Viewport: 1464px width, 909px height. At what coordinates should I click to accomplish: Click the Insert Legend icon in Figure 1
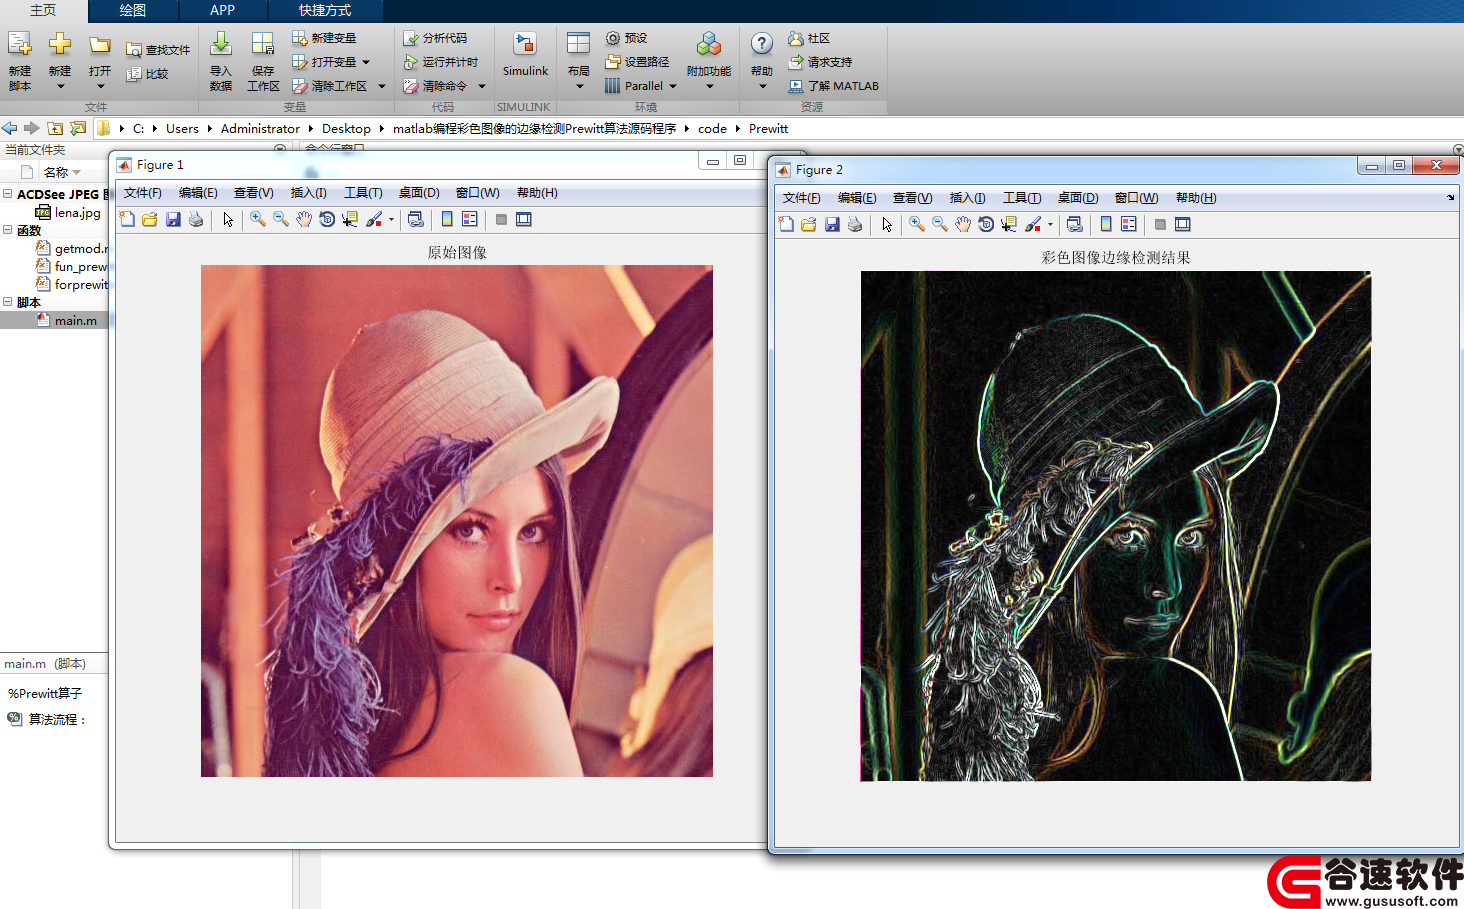pos(470,219)
